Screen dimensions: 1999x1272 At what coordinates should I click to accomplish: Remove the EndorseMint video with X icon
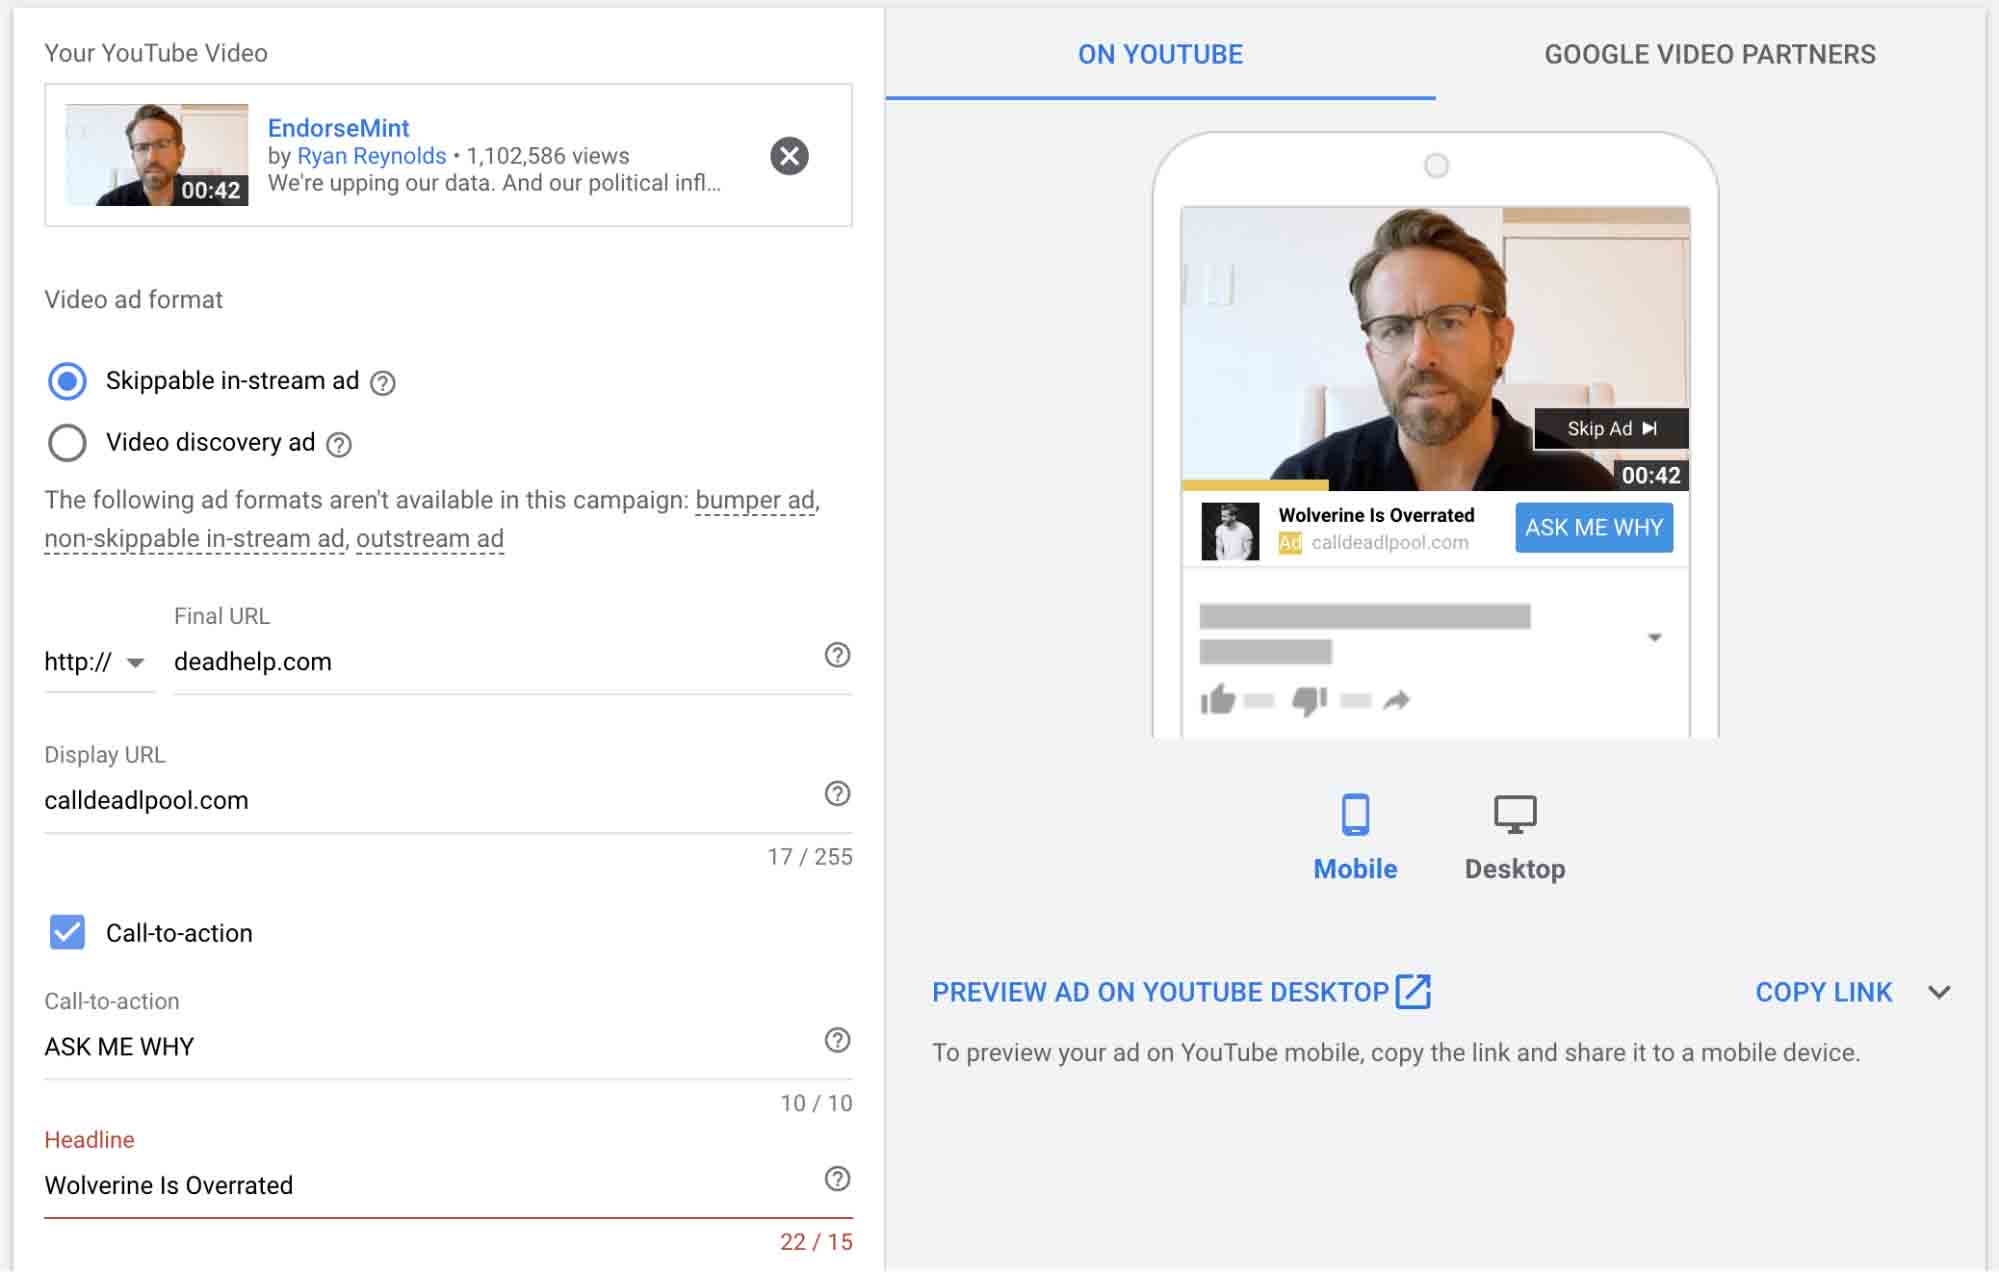coord(789,156)
